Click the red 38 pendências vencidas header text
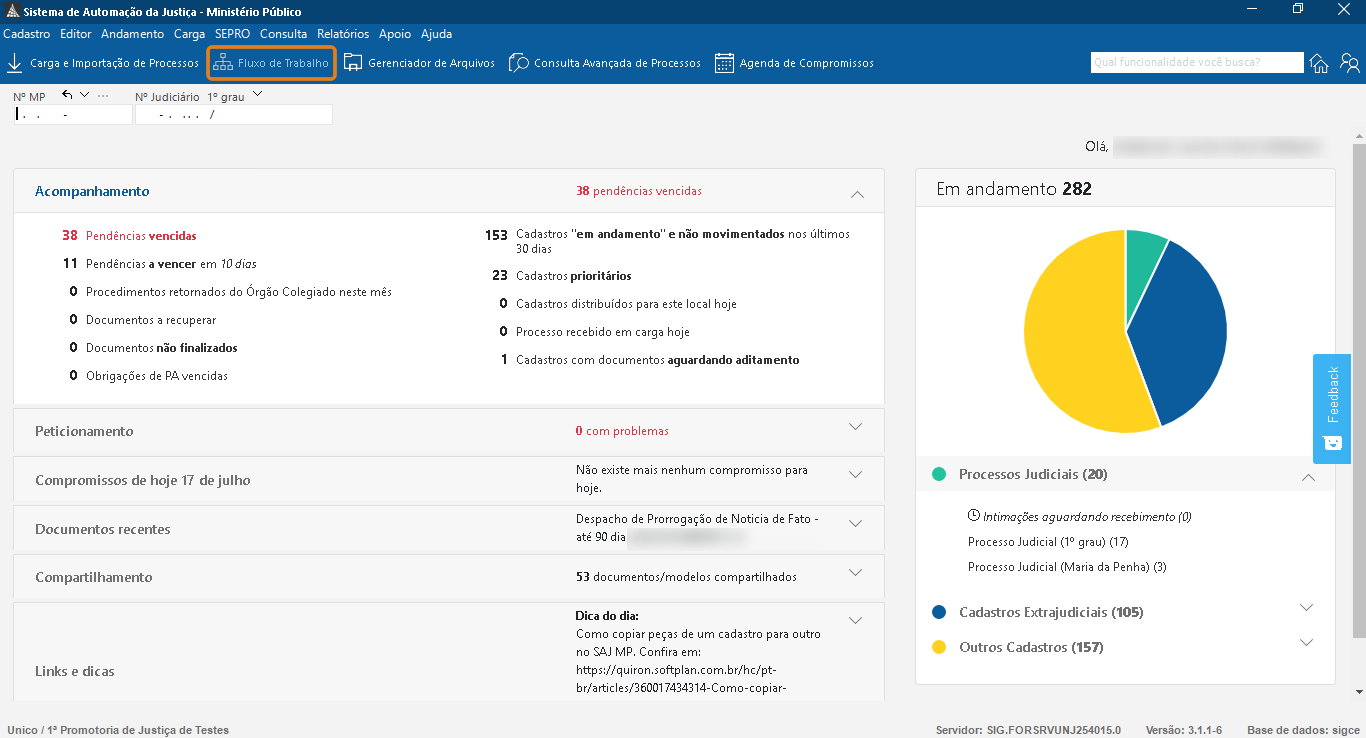Viewport: 1366px width, 738px height. point(639,191)
